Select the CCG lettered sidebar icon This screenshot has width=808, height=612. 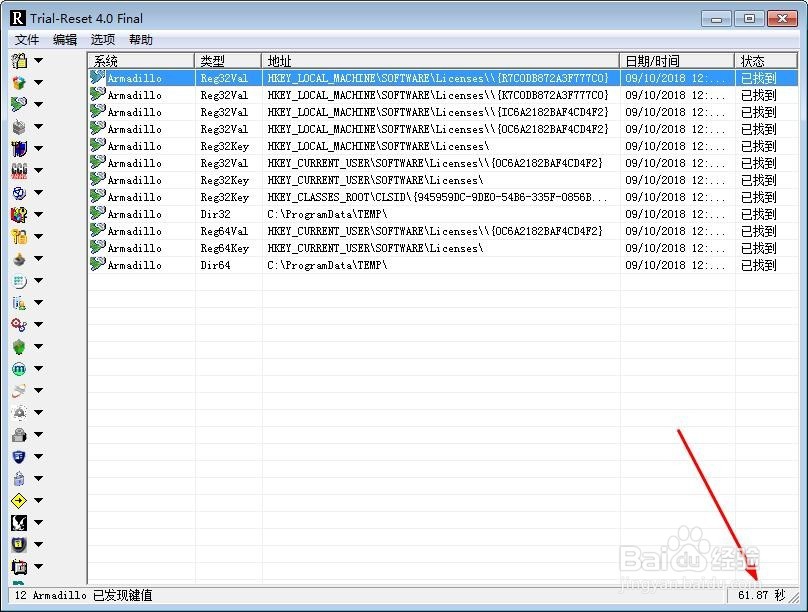19,171
